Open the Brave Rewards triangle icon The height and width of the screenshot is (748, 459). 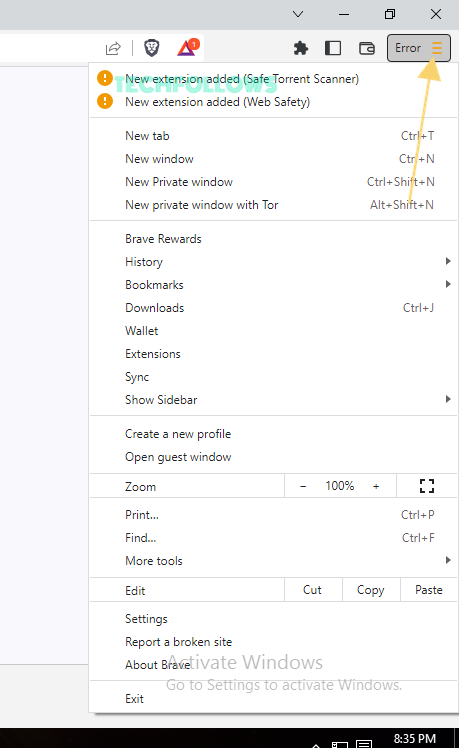(188, 47)
